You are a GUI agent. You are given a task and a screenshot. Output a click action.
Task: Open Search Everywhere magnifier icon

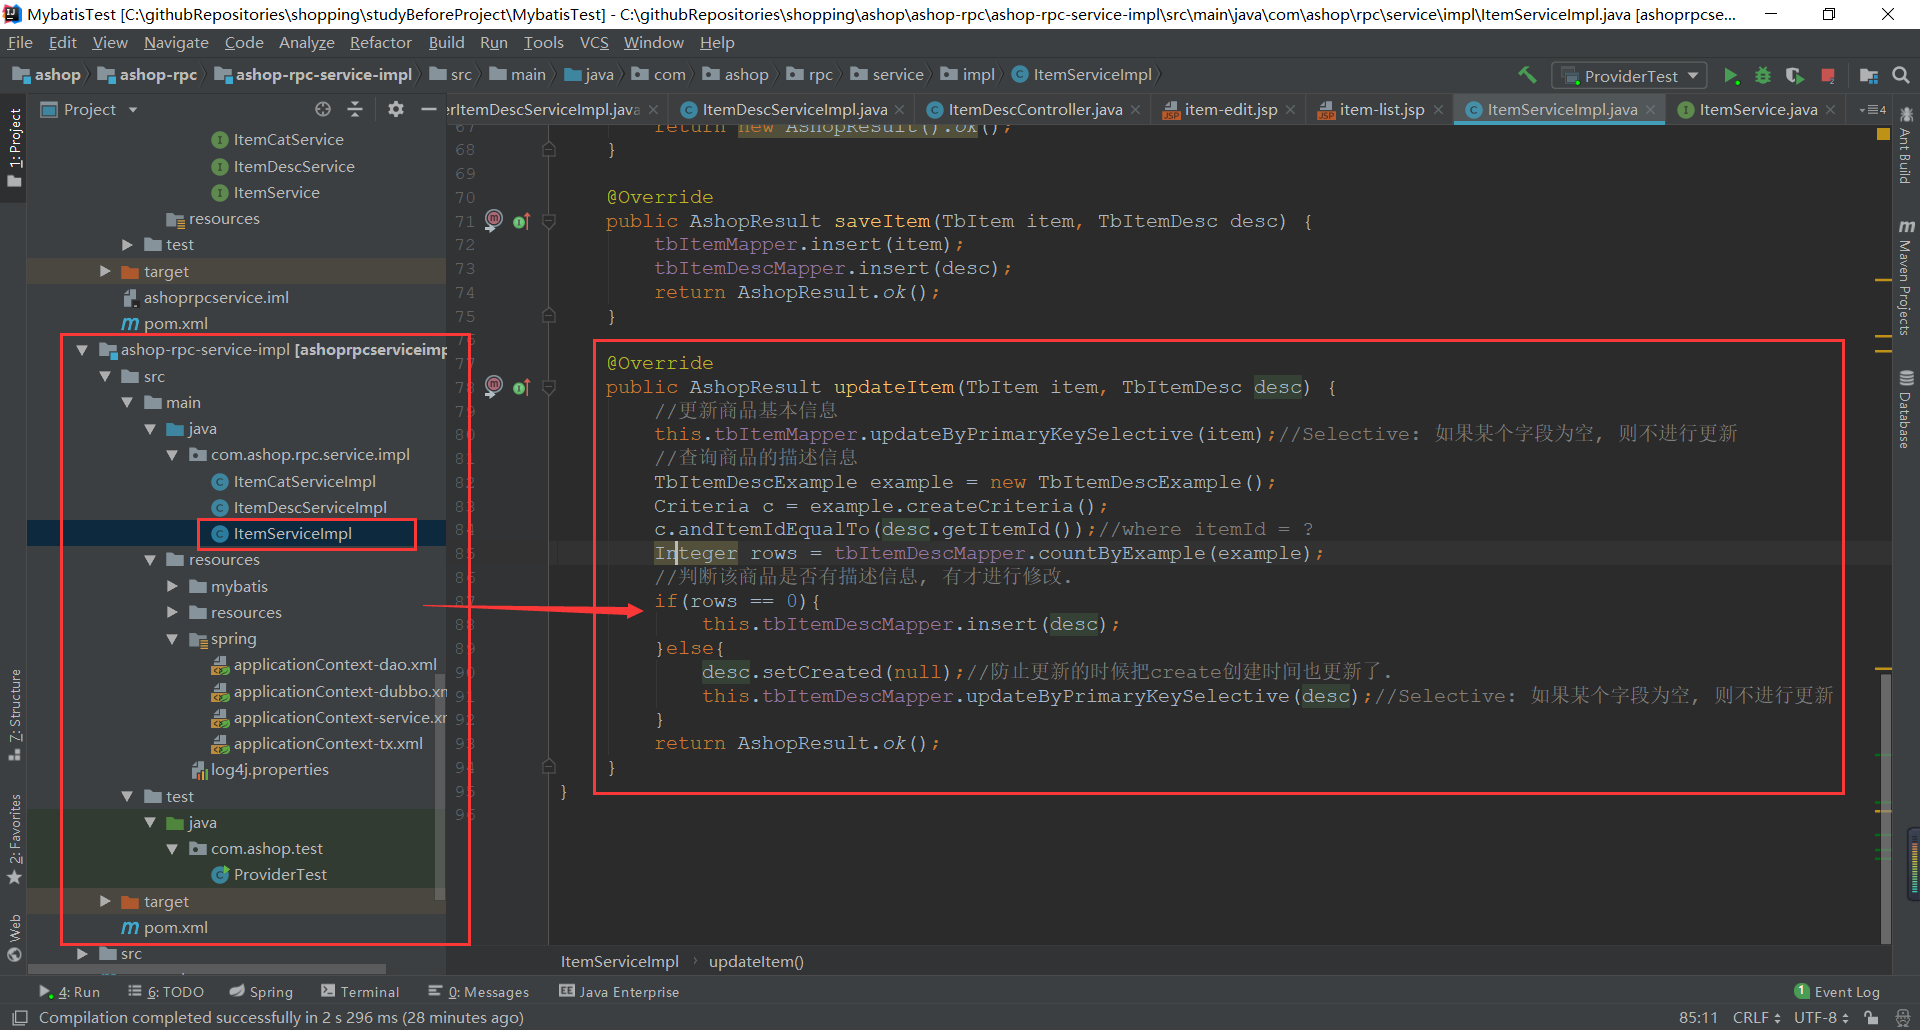[1901, 75]
